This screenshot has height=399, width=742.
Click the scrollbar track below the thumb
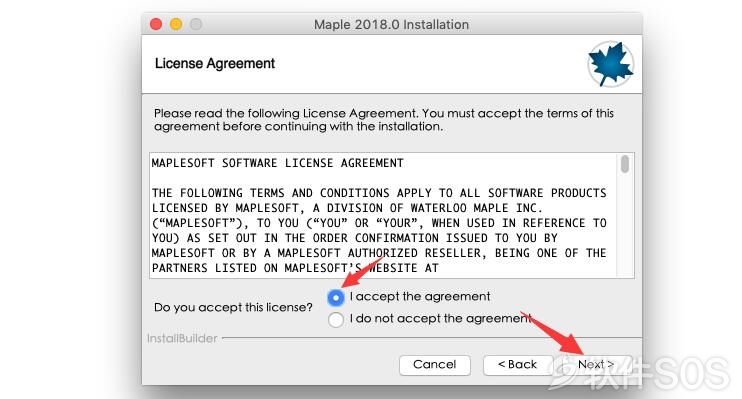click(625, 225)
